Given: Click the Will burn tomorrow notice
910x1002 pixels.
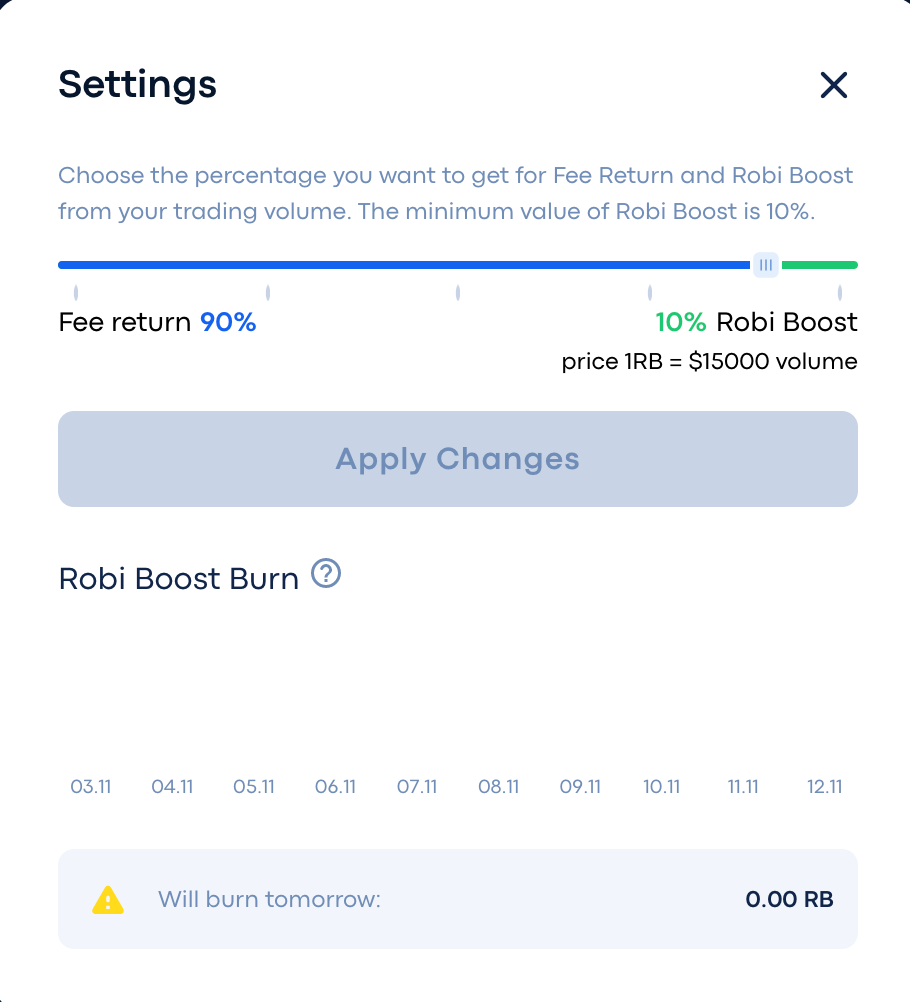Looking at the screenshot, I should click(x=458, y=899).
